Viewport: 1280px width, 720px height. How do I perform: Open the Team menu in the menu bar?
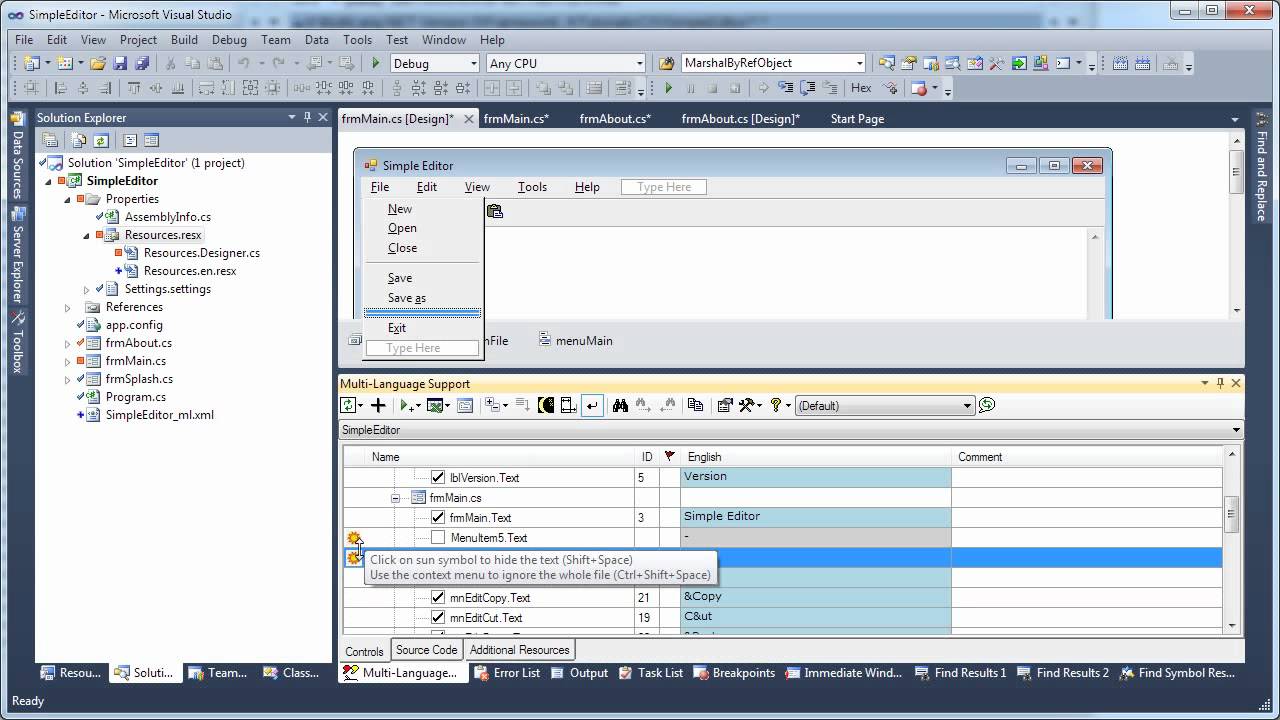[276, 40]
